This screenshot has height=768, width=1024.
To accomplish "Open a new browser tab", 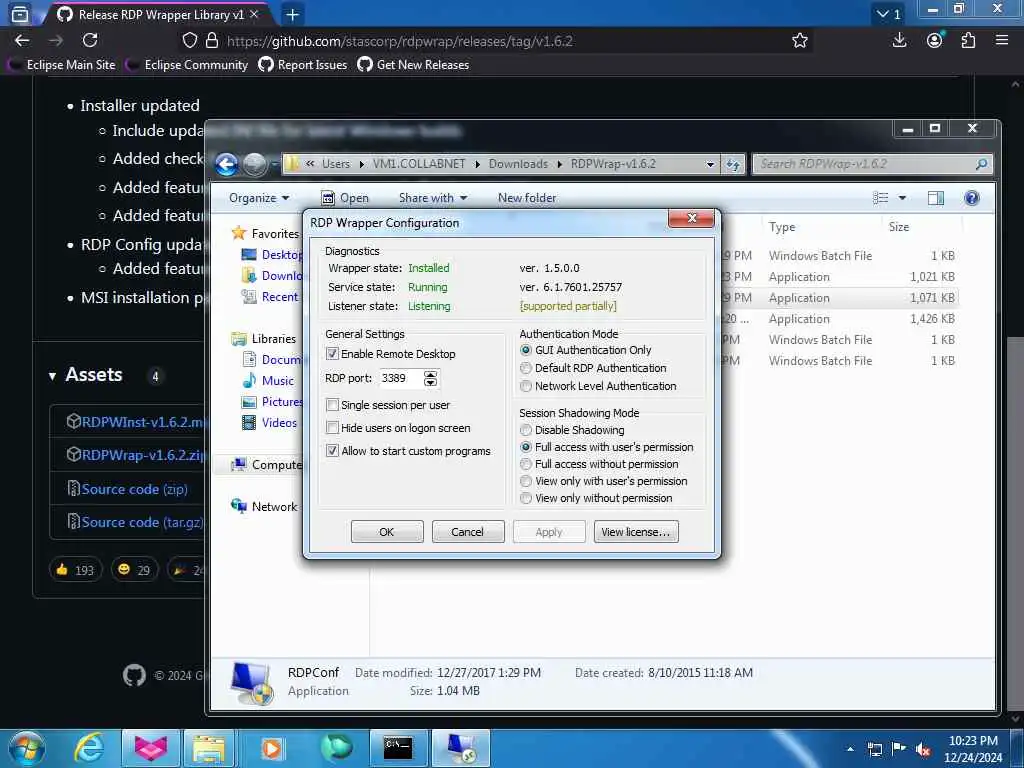I will (293, 14).
